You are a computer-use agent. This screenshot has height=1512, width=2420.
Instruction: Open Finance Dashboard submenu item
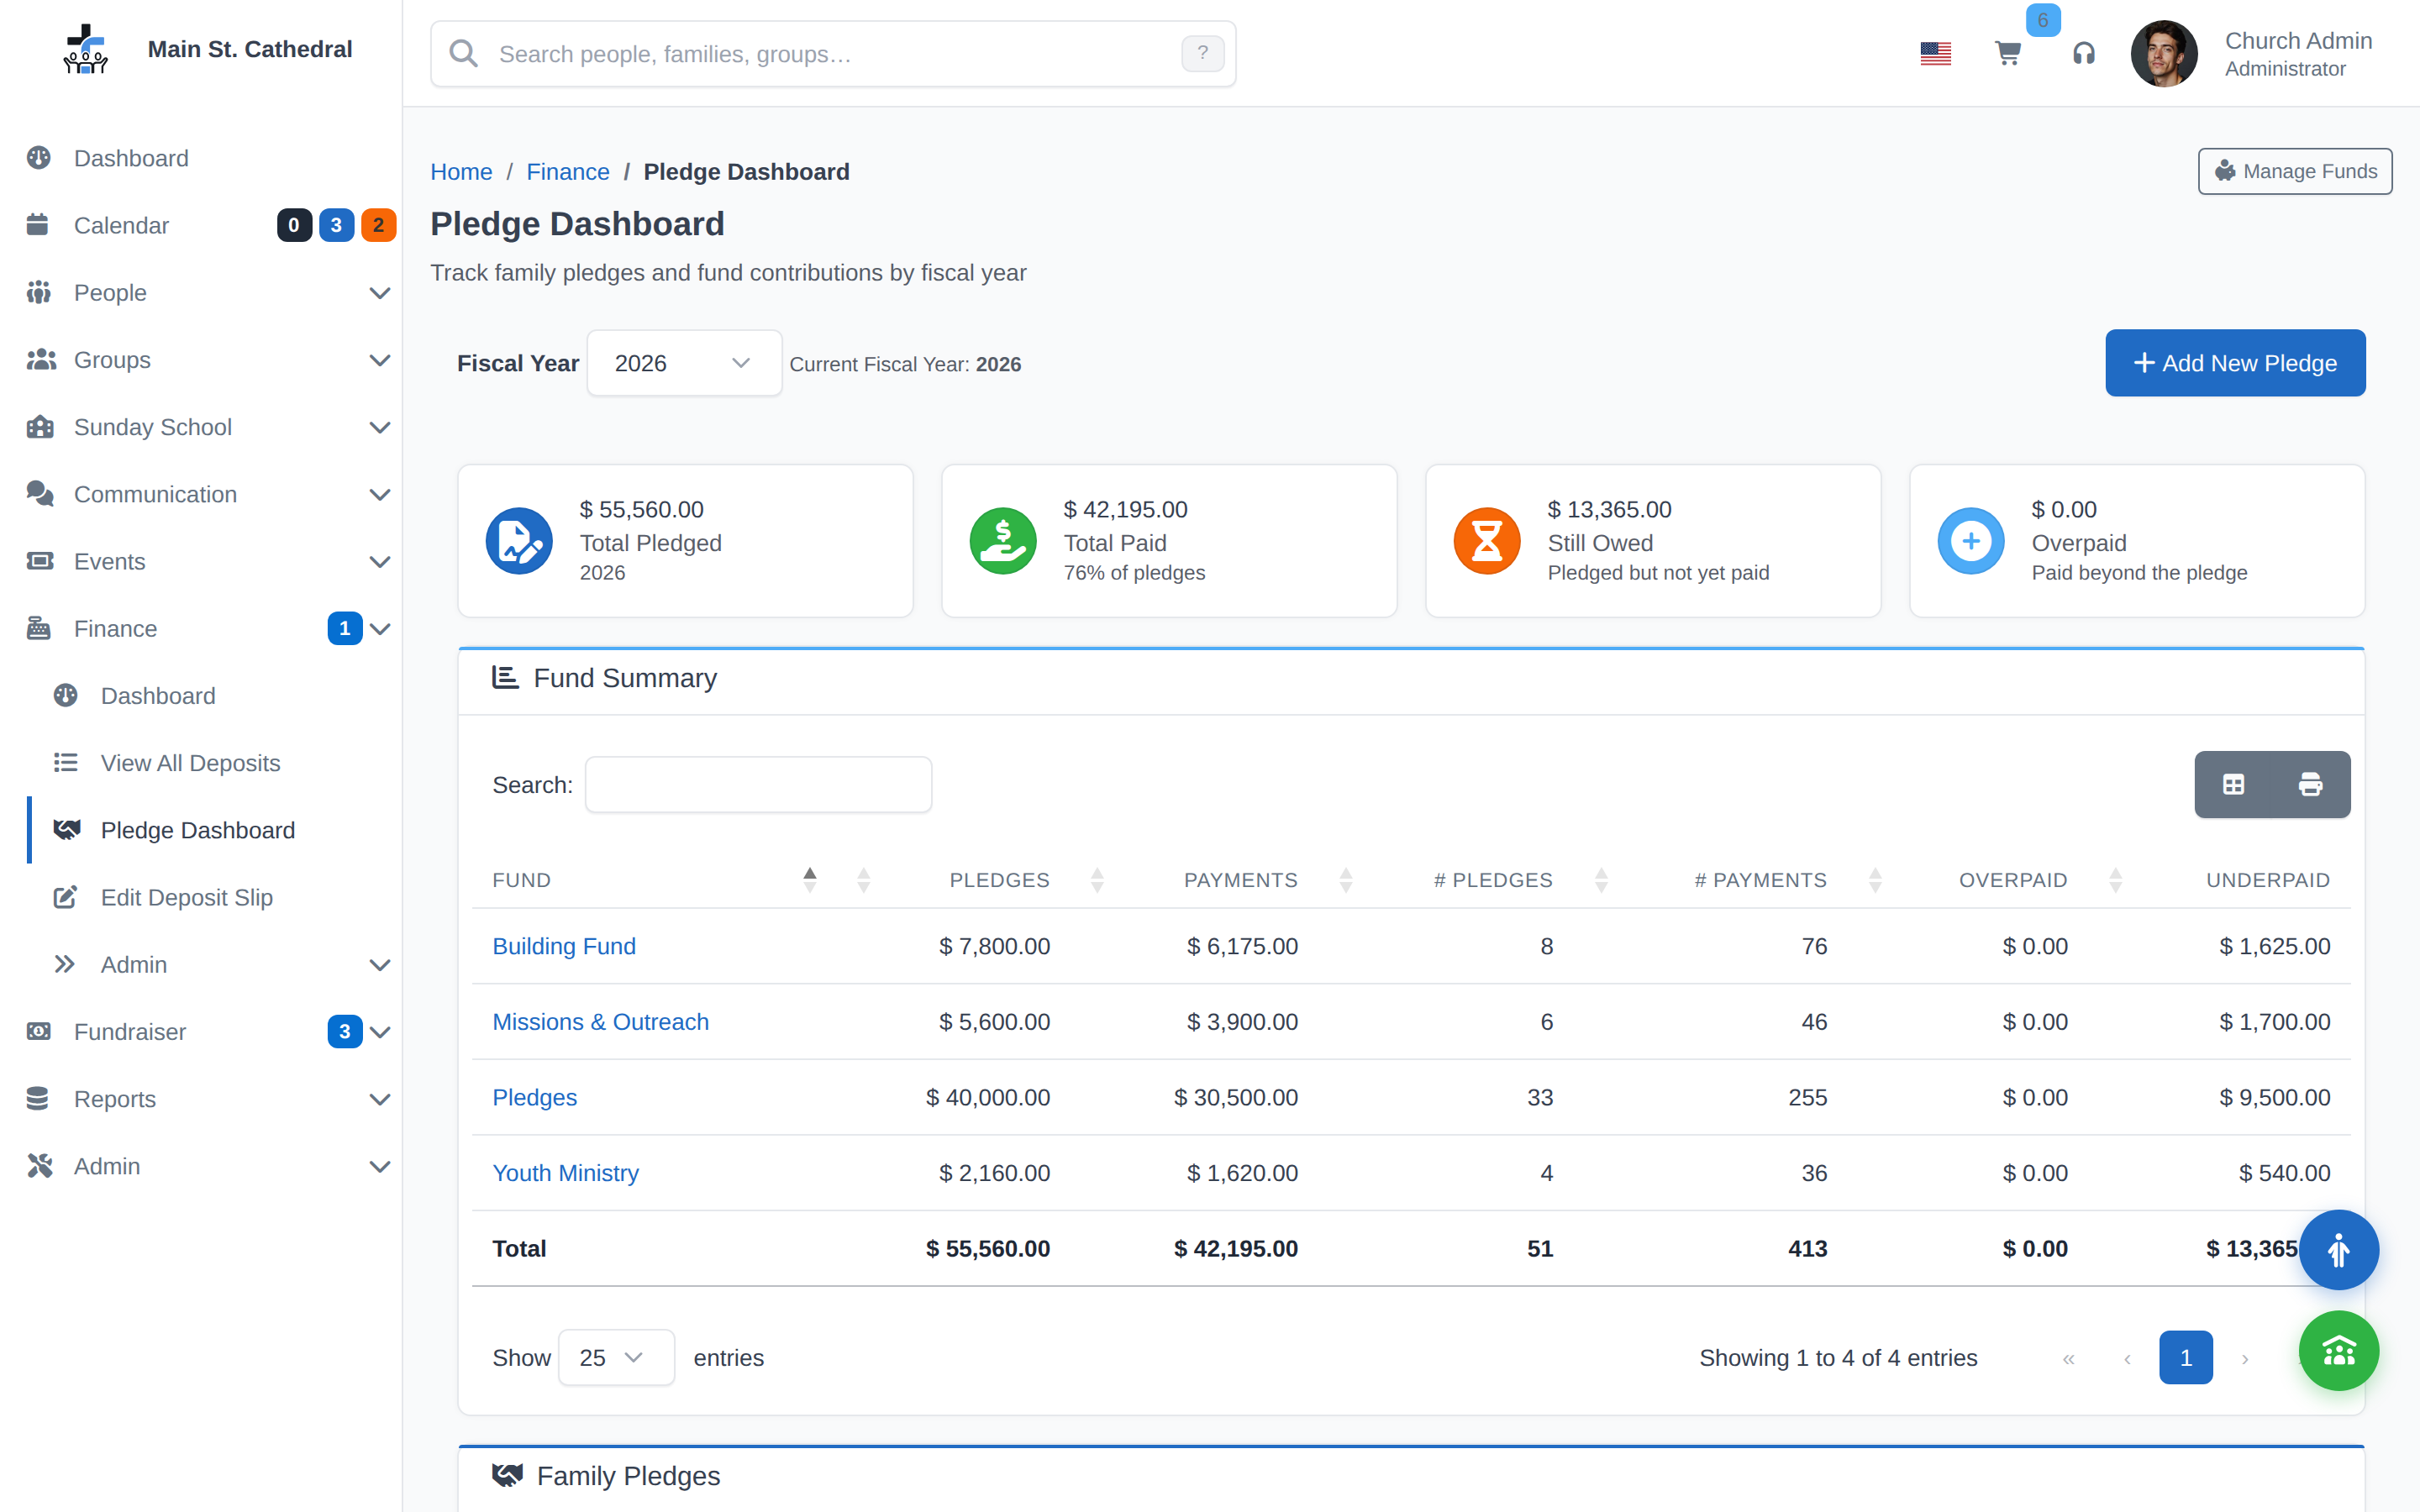158,696
